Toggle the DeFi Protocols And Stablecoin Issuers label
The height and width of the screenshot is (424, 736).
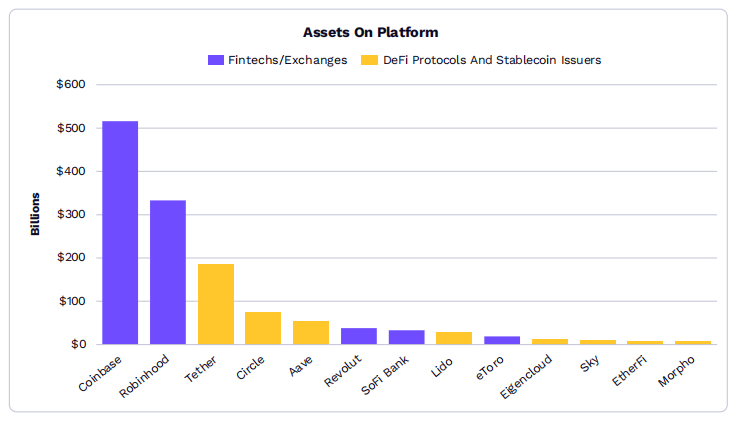point(492,60)
